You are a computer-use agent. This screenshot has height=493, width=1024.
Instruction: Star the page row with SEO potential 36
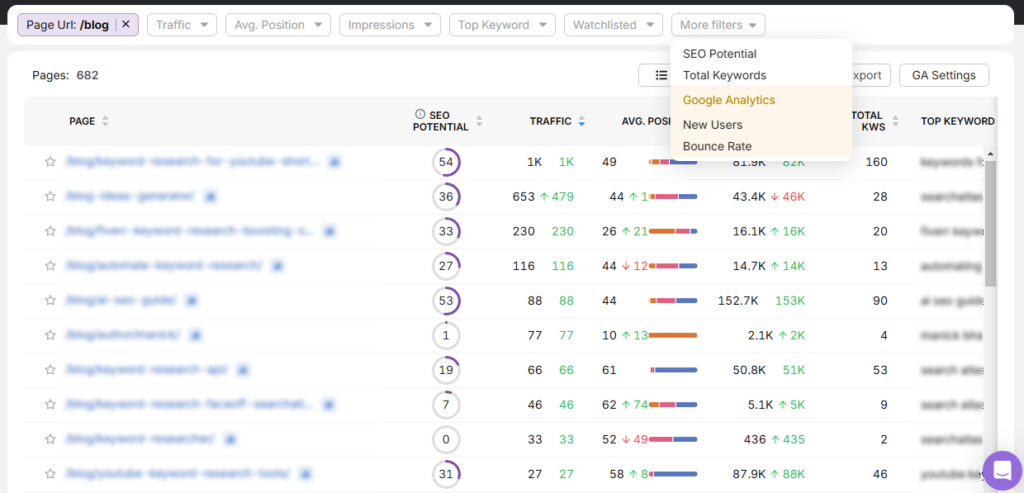pos(50,196)
